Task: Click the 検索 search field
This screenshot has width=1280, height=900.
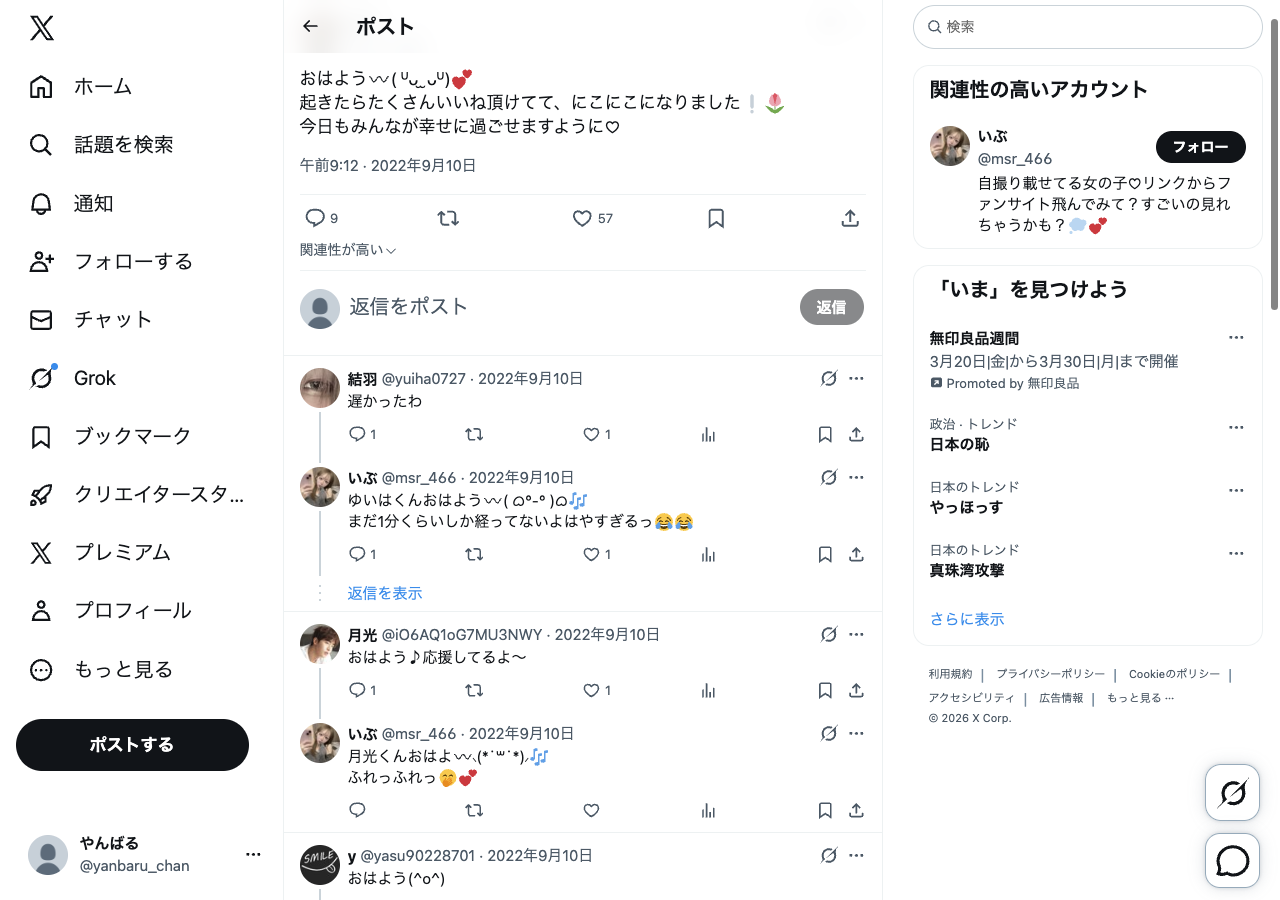Action: (1088, 27)
